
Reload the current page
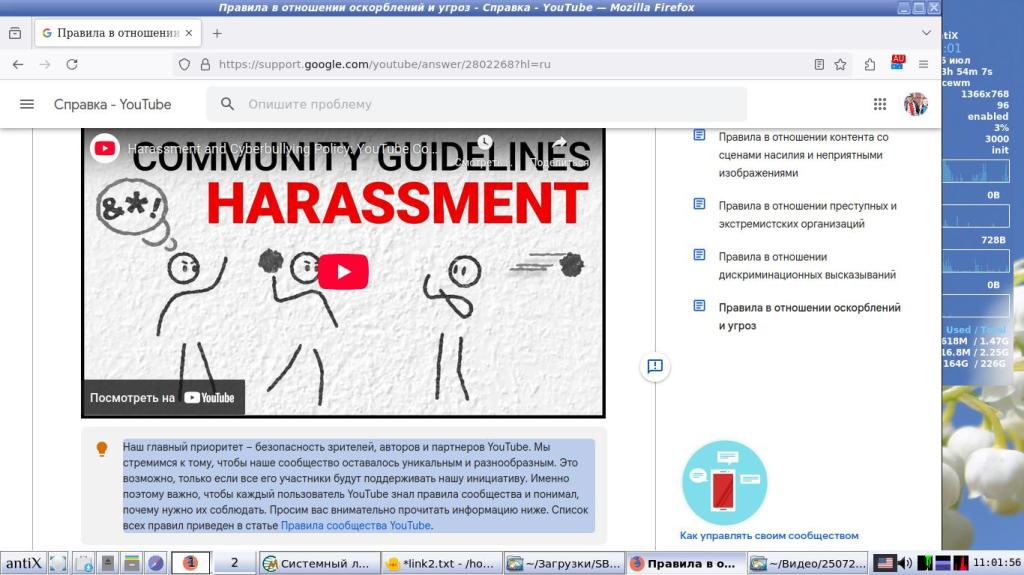click(x=72, y=64)
